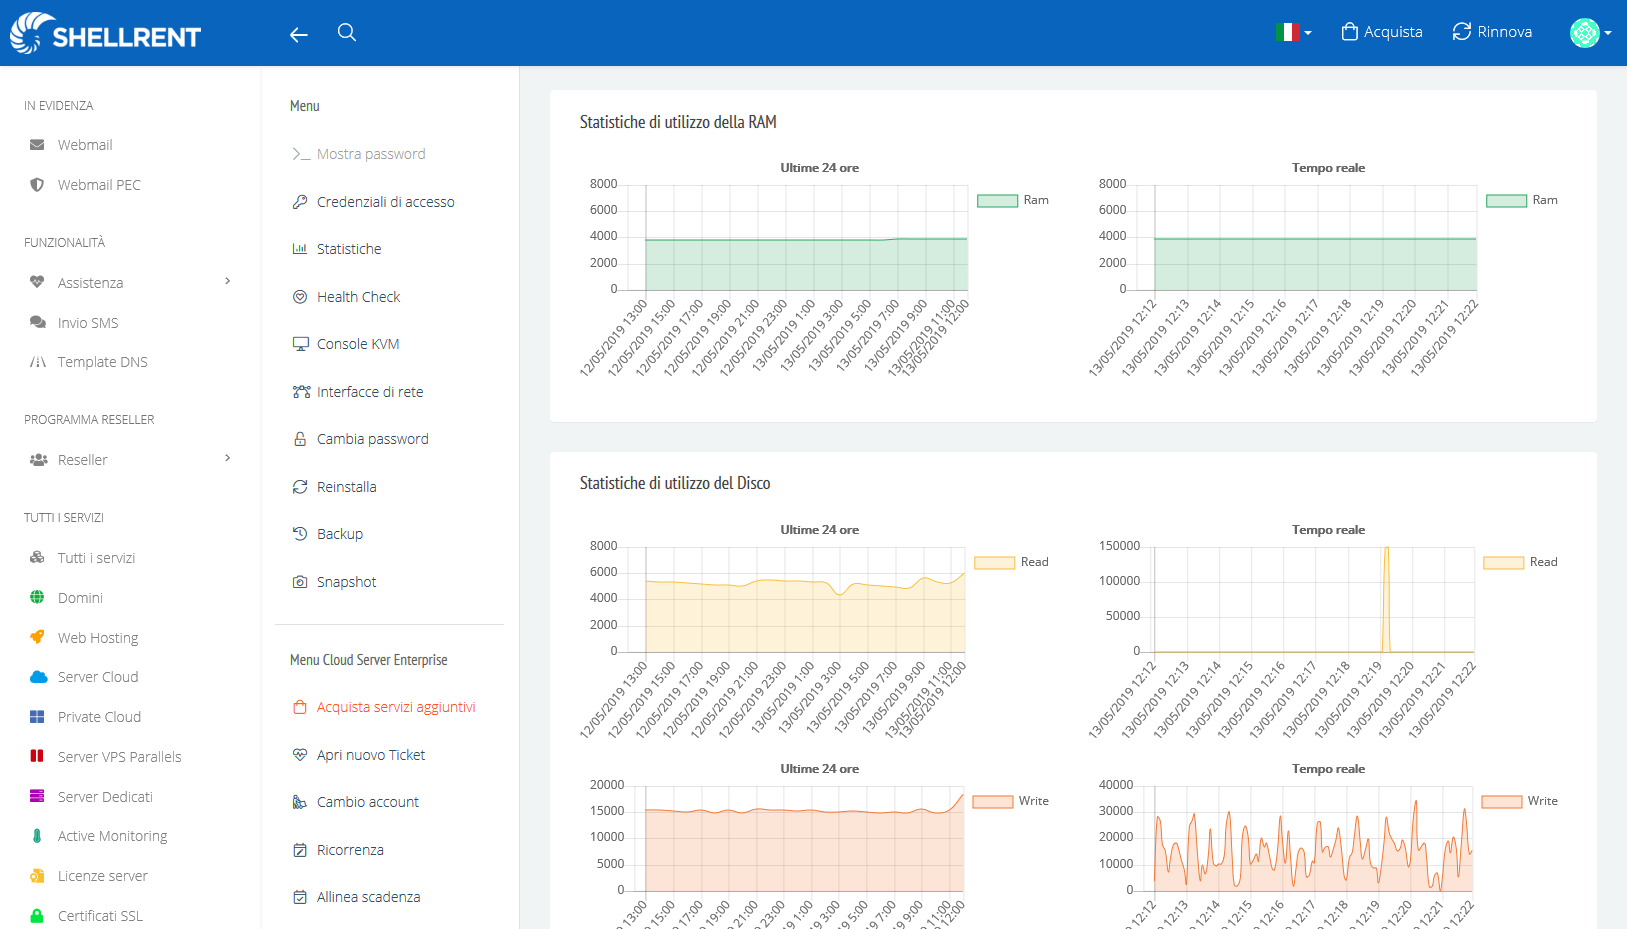Click the read spike in Tempo reale disk chart
Image resolution: width=1627 pixels, height=929 pixels.
[1386, 598]
